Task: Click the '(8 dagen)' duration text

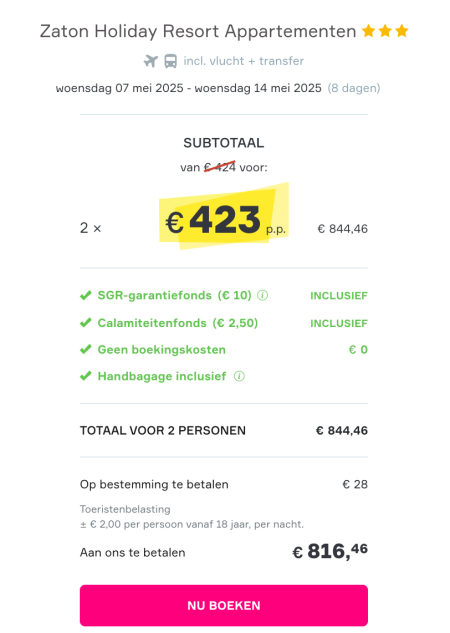Action: [354, 88]
